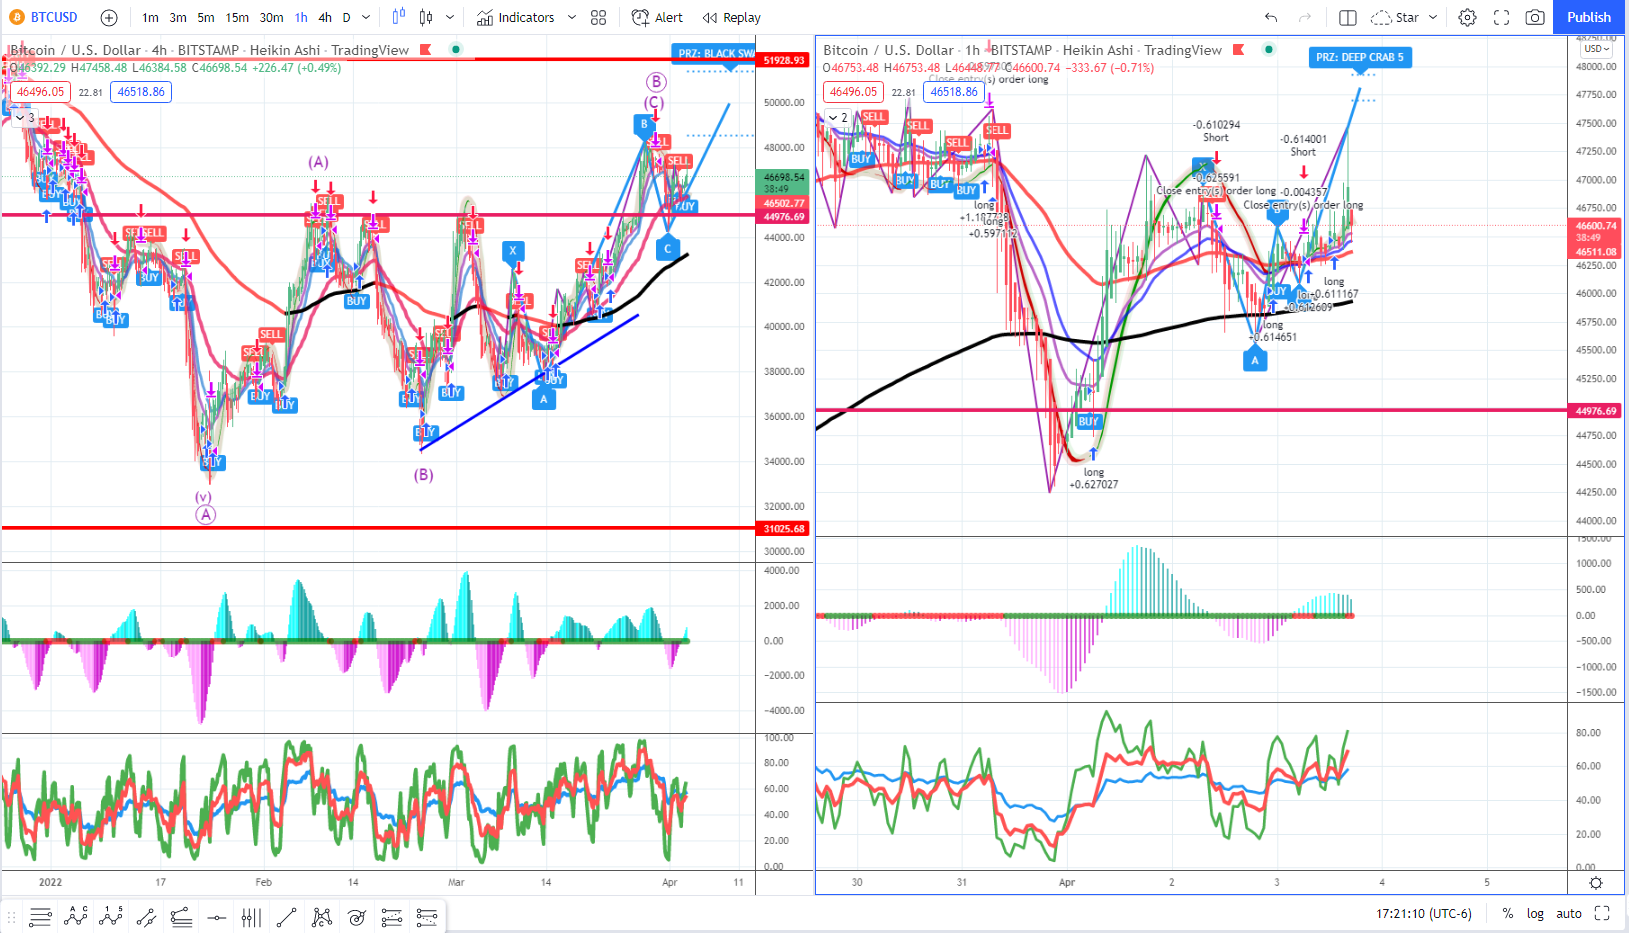
Task: Add a symbol to compare with the plus icon
Action: tap(109, 17)
